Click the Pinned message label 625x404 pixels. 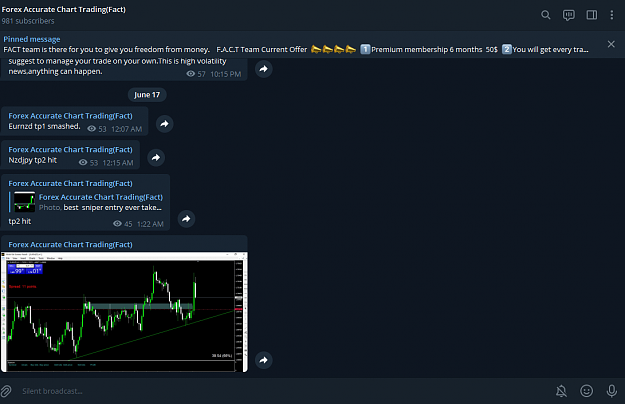[32, 39]
